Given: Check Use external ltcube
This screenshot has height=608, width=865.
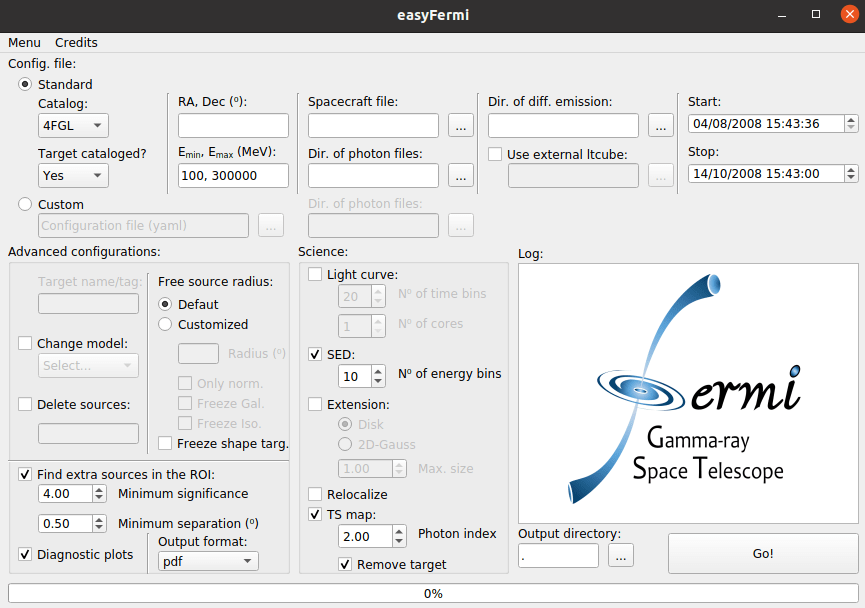Looking at the screenshot, I should click(x=496, y=155).
